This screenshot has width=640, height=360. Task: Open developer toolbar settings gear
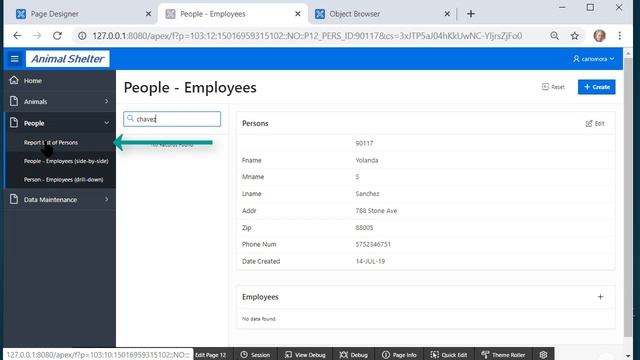point(543,354)
